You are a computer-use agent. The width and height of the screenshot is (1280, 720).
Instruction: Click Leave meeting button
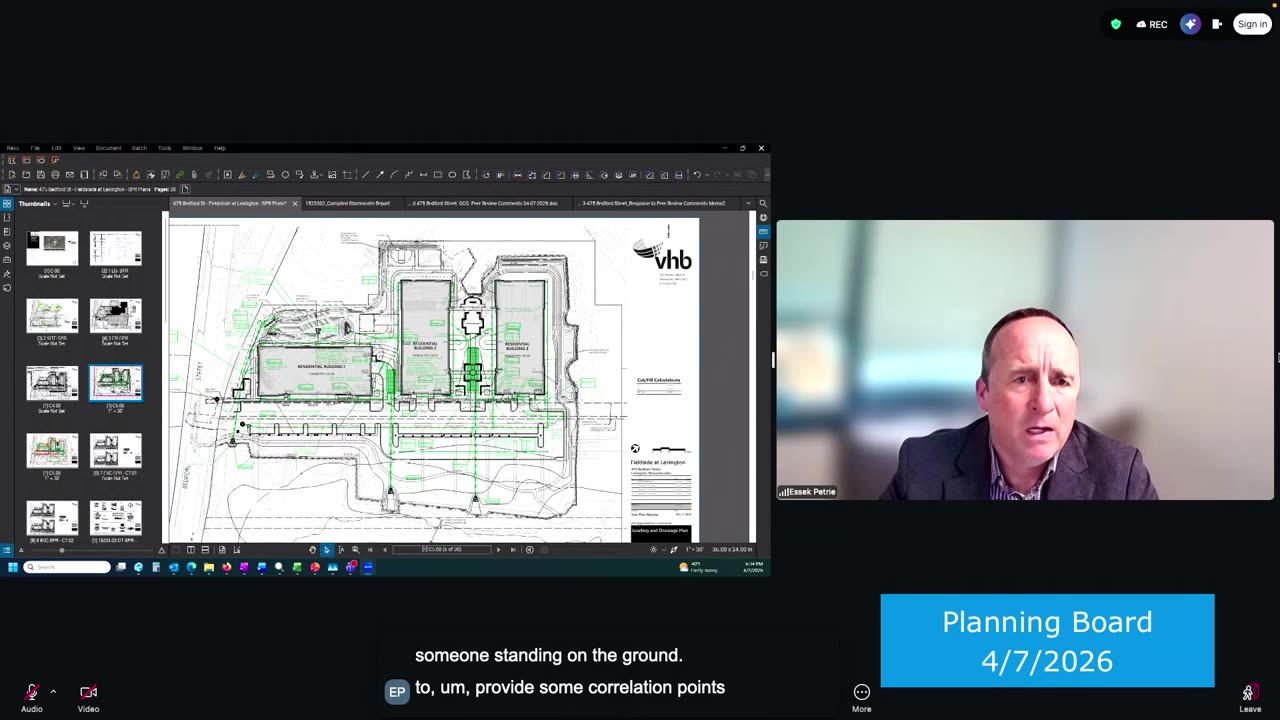[1249, 697]
